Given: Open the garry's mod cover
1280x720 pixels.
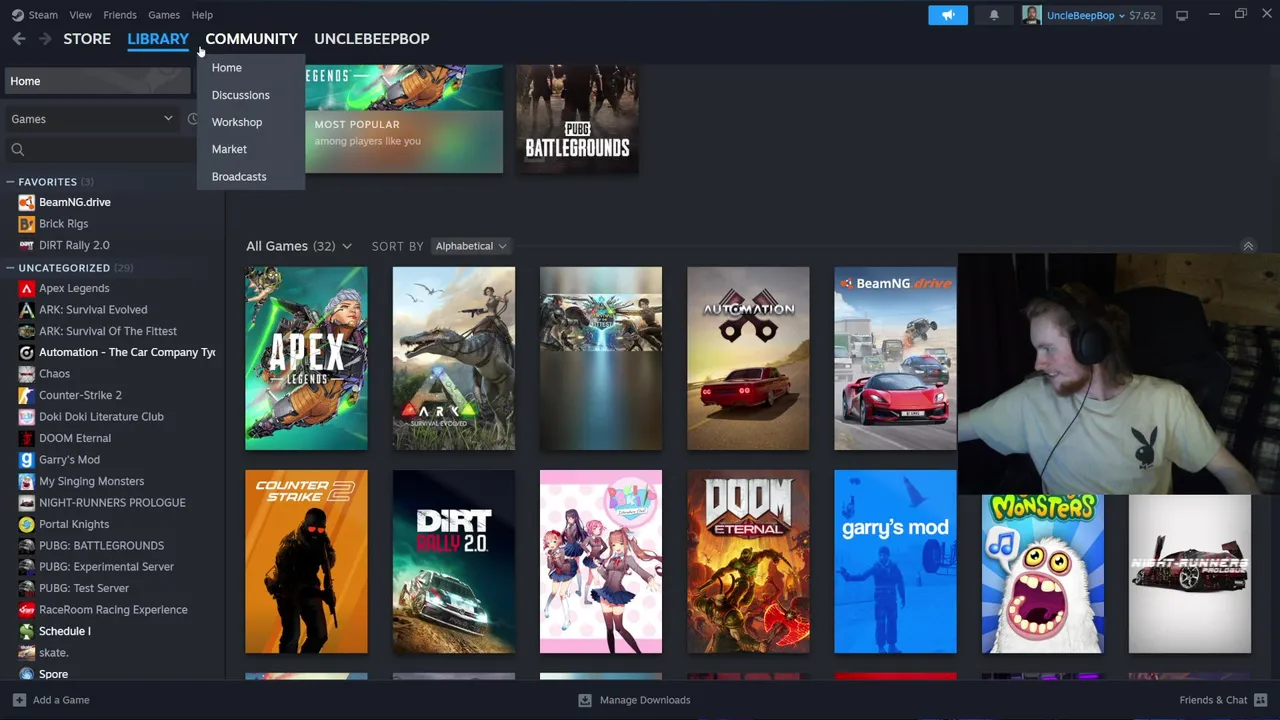Looking at the screenshot, I should coord(895,562).
